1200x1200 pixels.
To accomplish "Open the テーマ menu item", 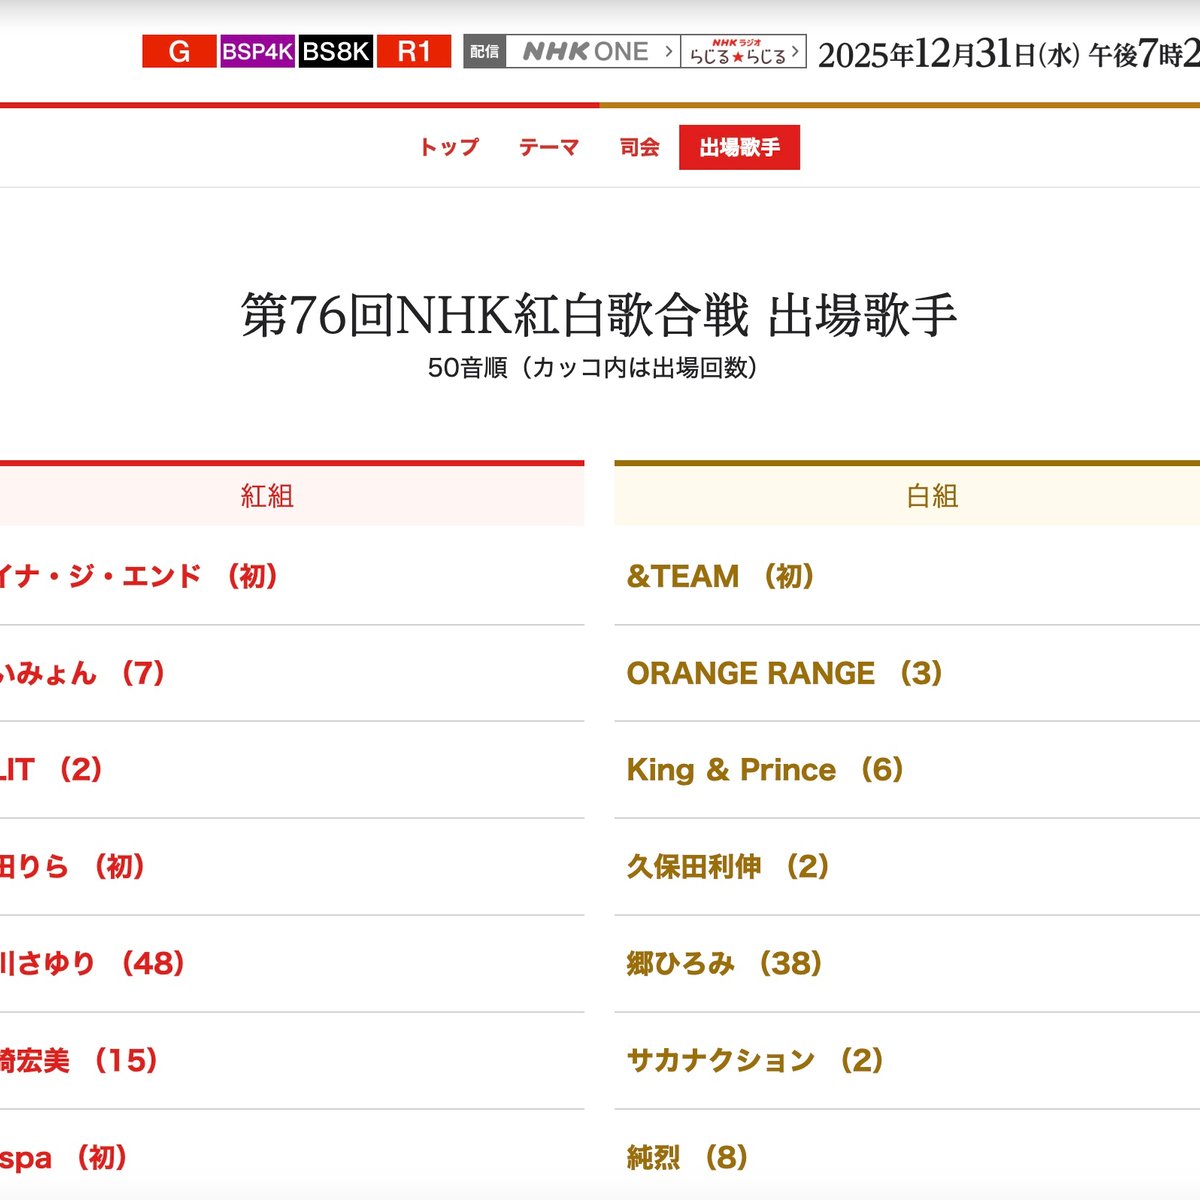I will tap(548, 147).
